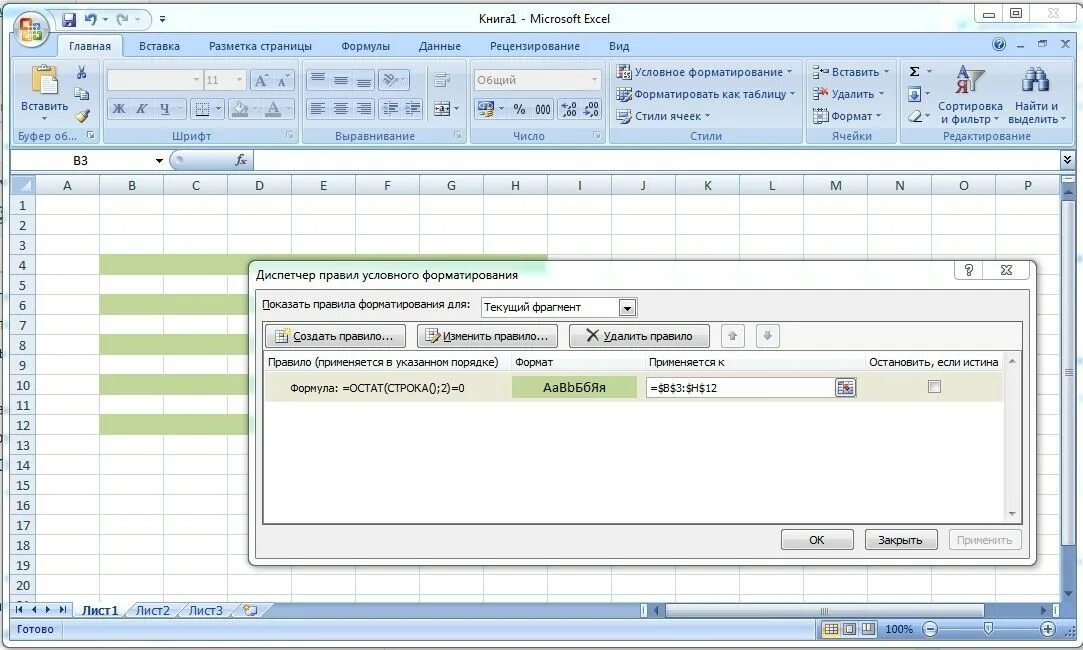Screen dimensions: 1083x650
Task: Switch to the Вид tab
Action: pos(619,46)
